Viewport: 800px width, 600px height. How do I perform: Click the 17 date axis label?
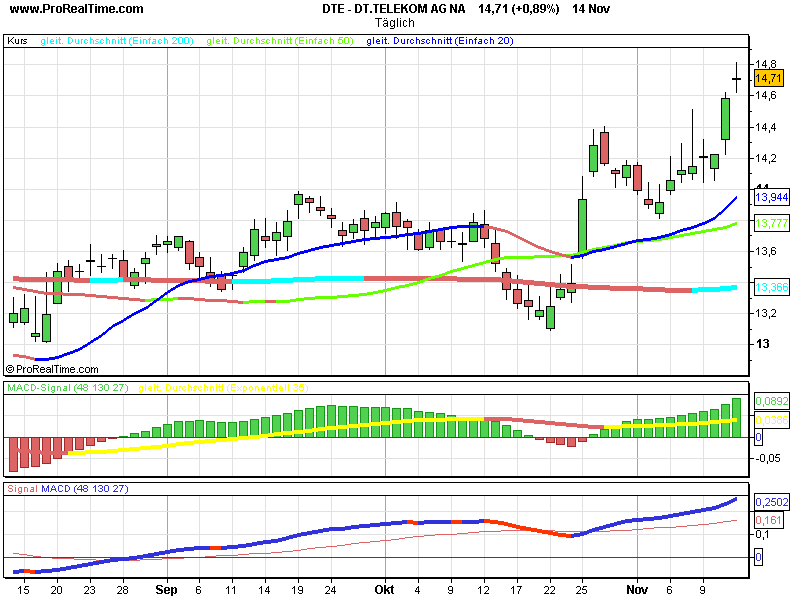pyautogui.click(x=516, y=590)
